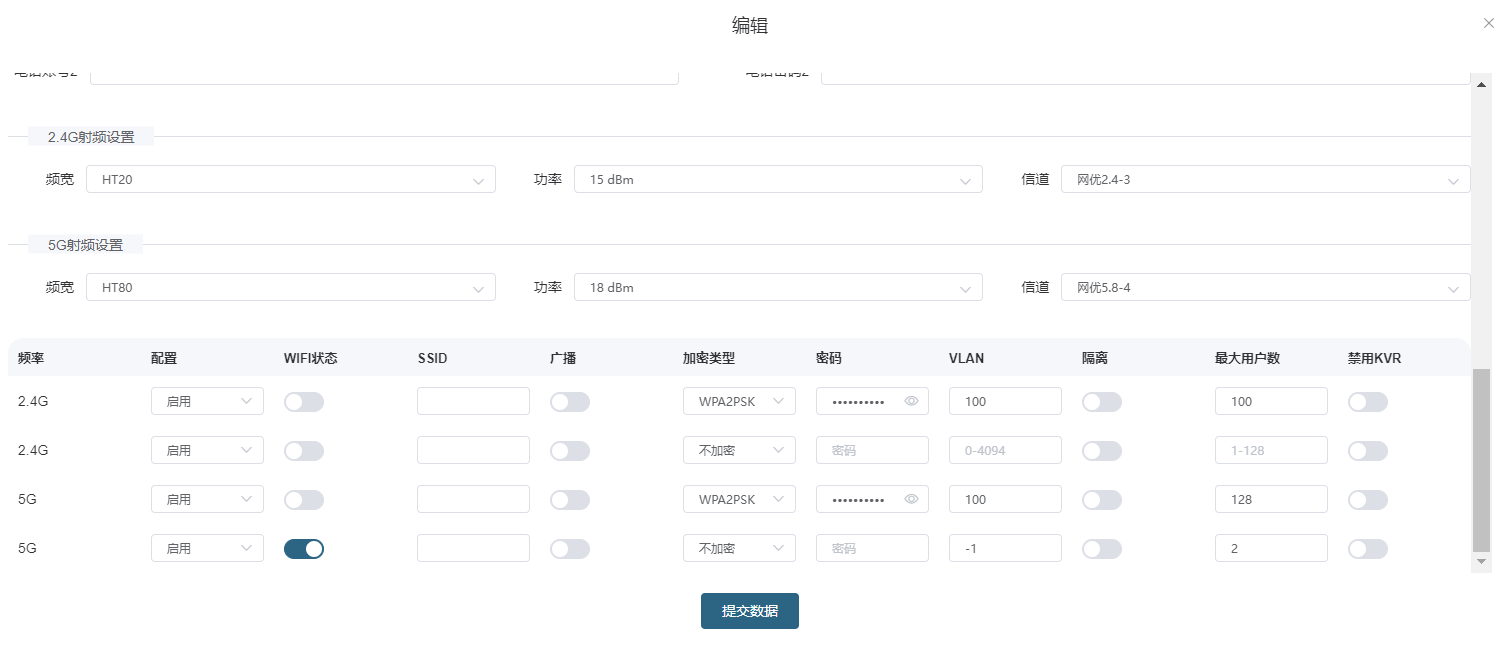Open 2.4G bandwidth HT20 dropdown
1511x645 pixels.
point(290,180)
